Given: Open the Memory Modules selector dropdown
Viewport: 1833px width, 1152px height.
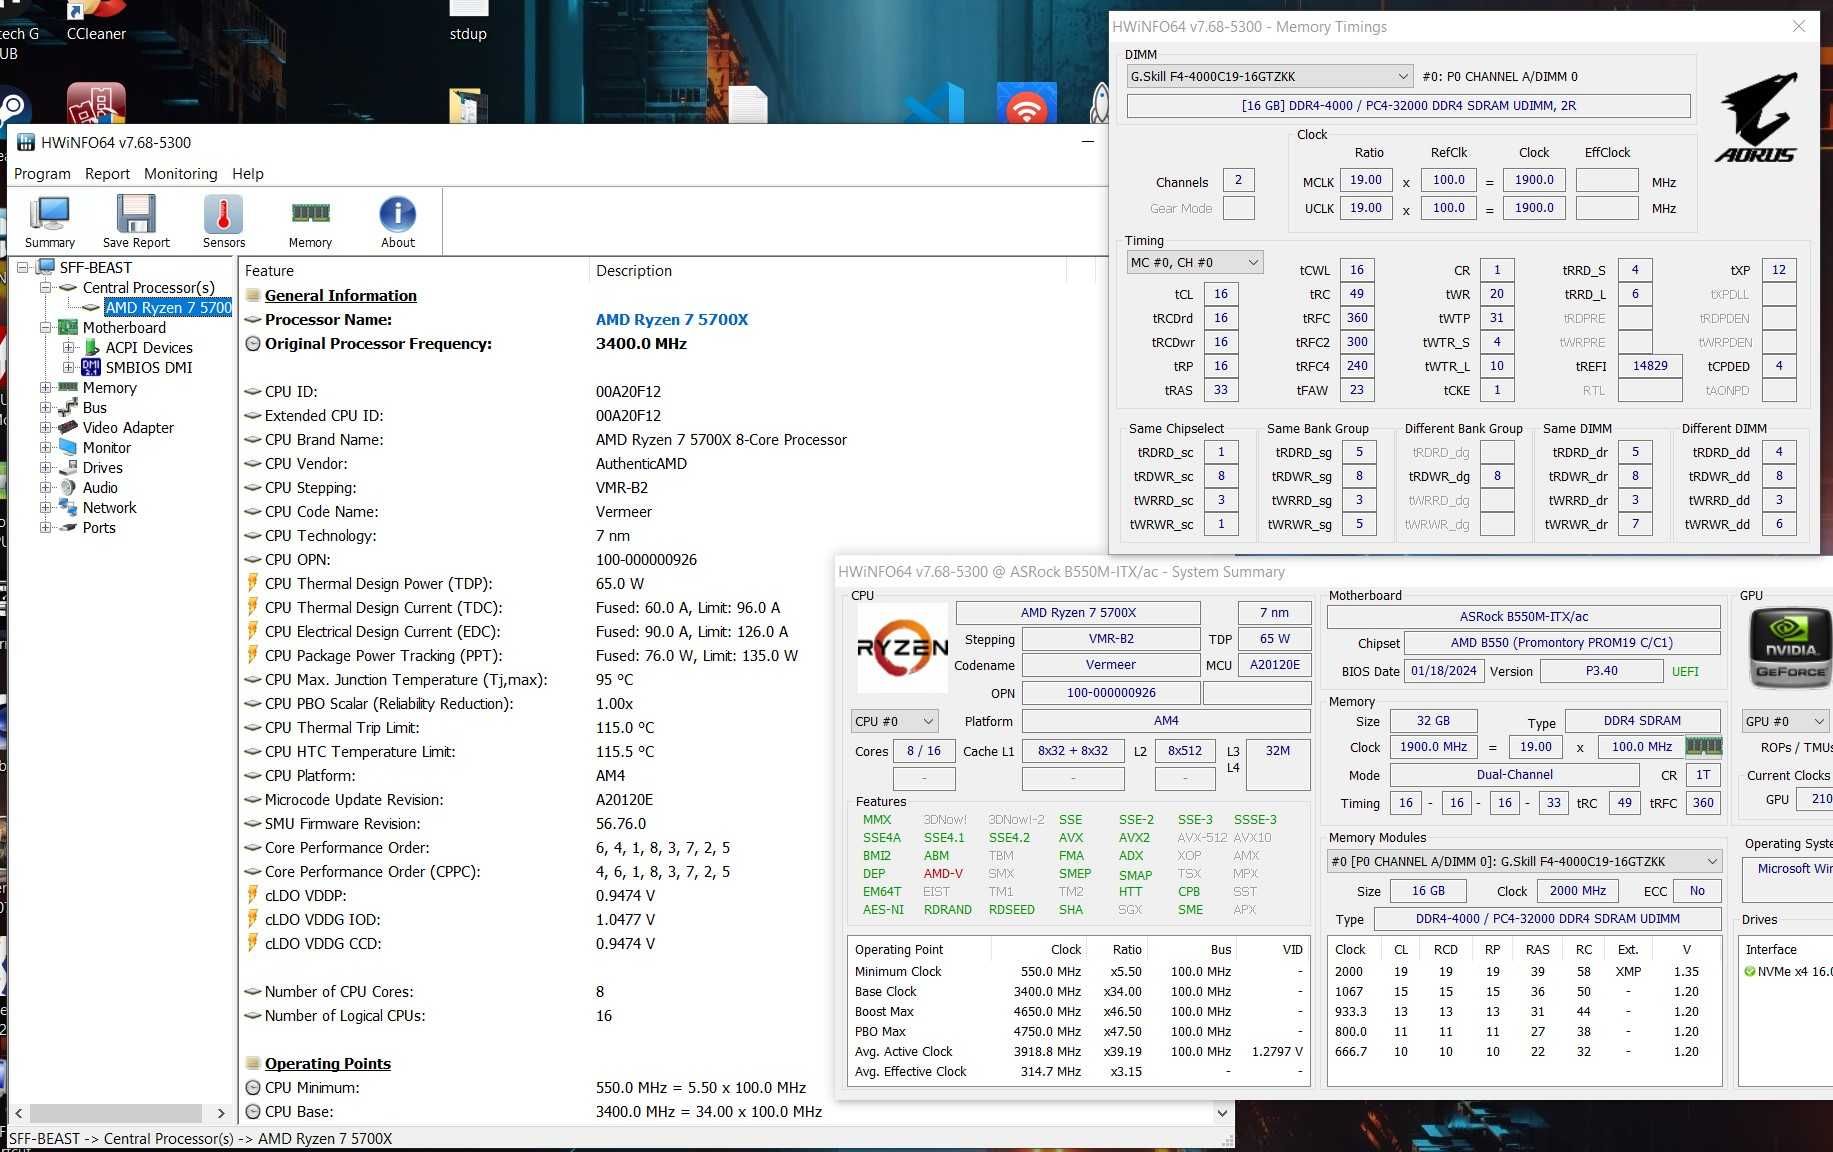Looking at the screenshot, I should click(1524, 861).
